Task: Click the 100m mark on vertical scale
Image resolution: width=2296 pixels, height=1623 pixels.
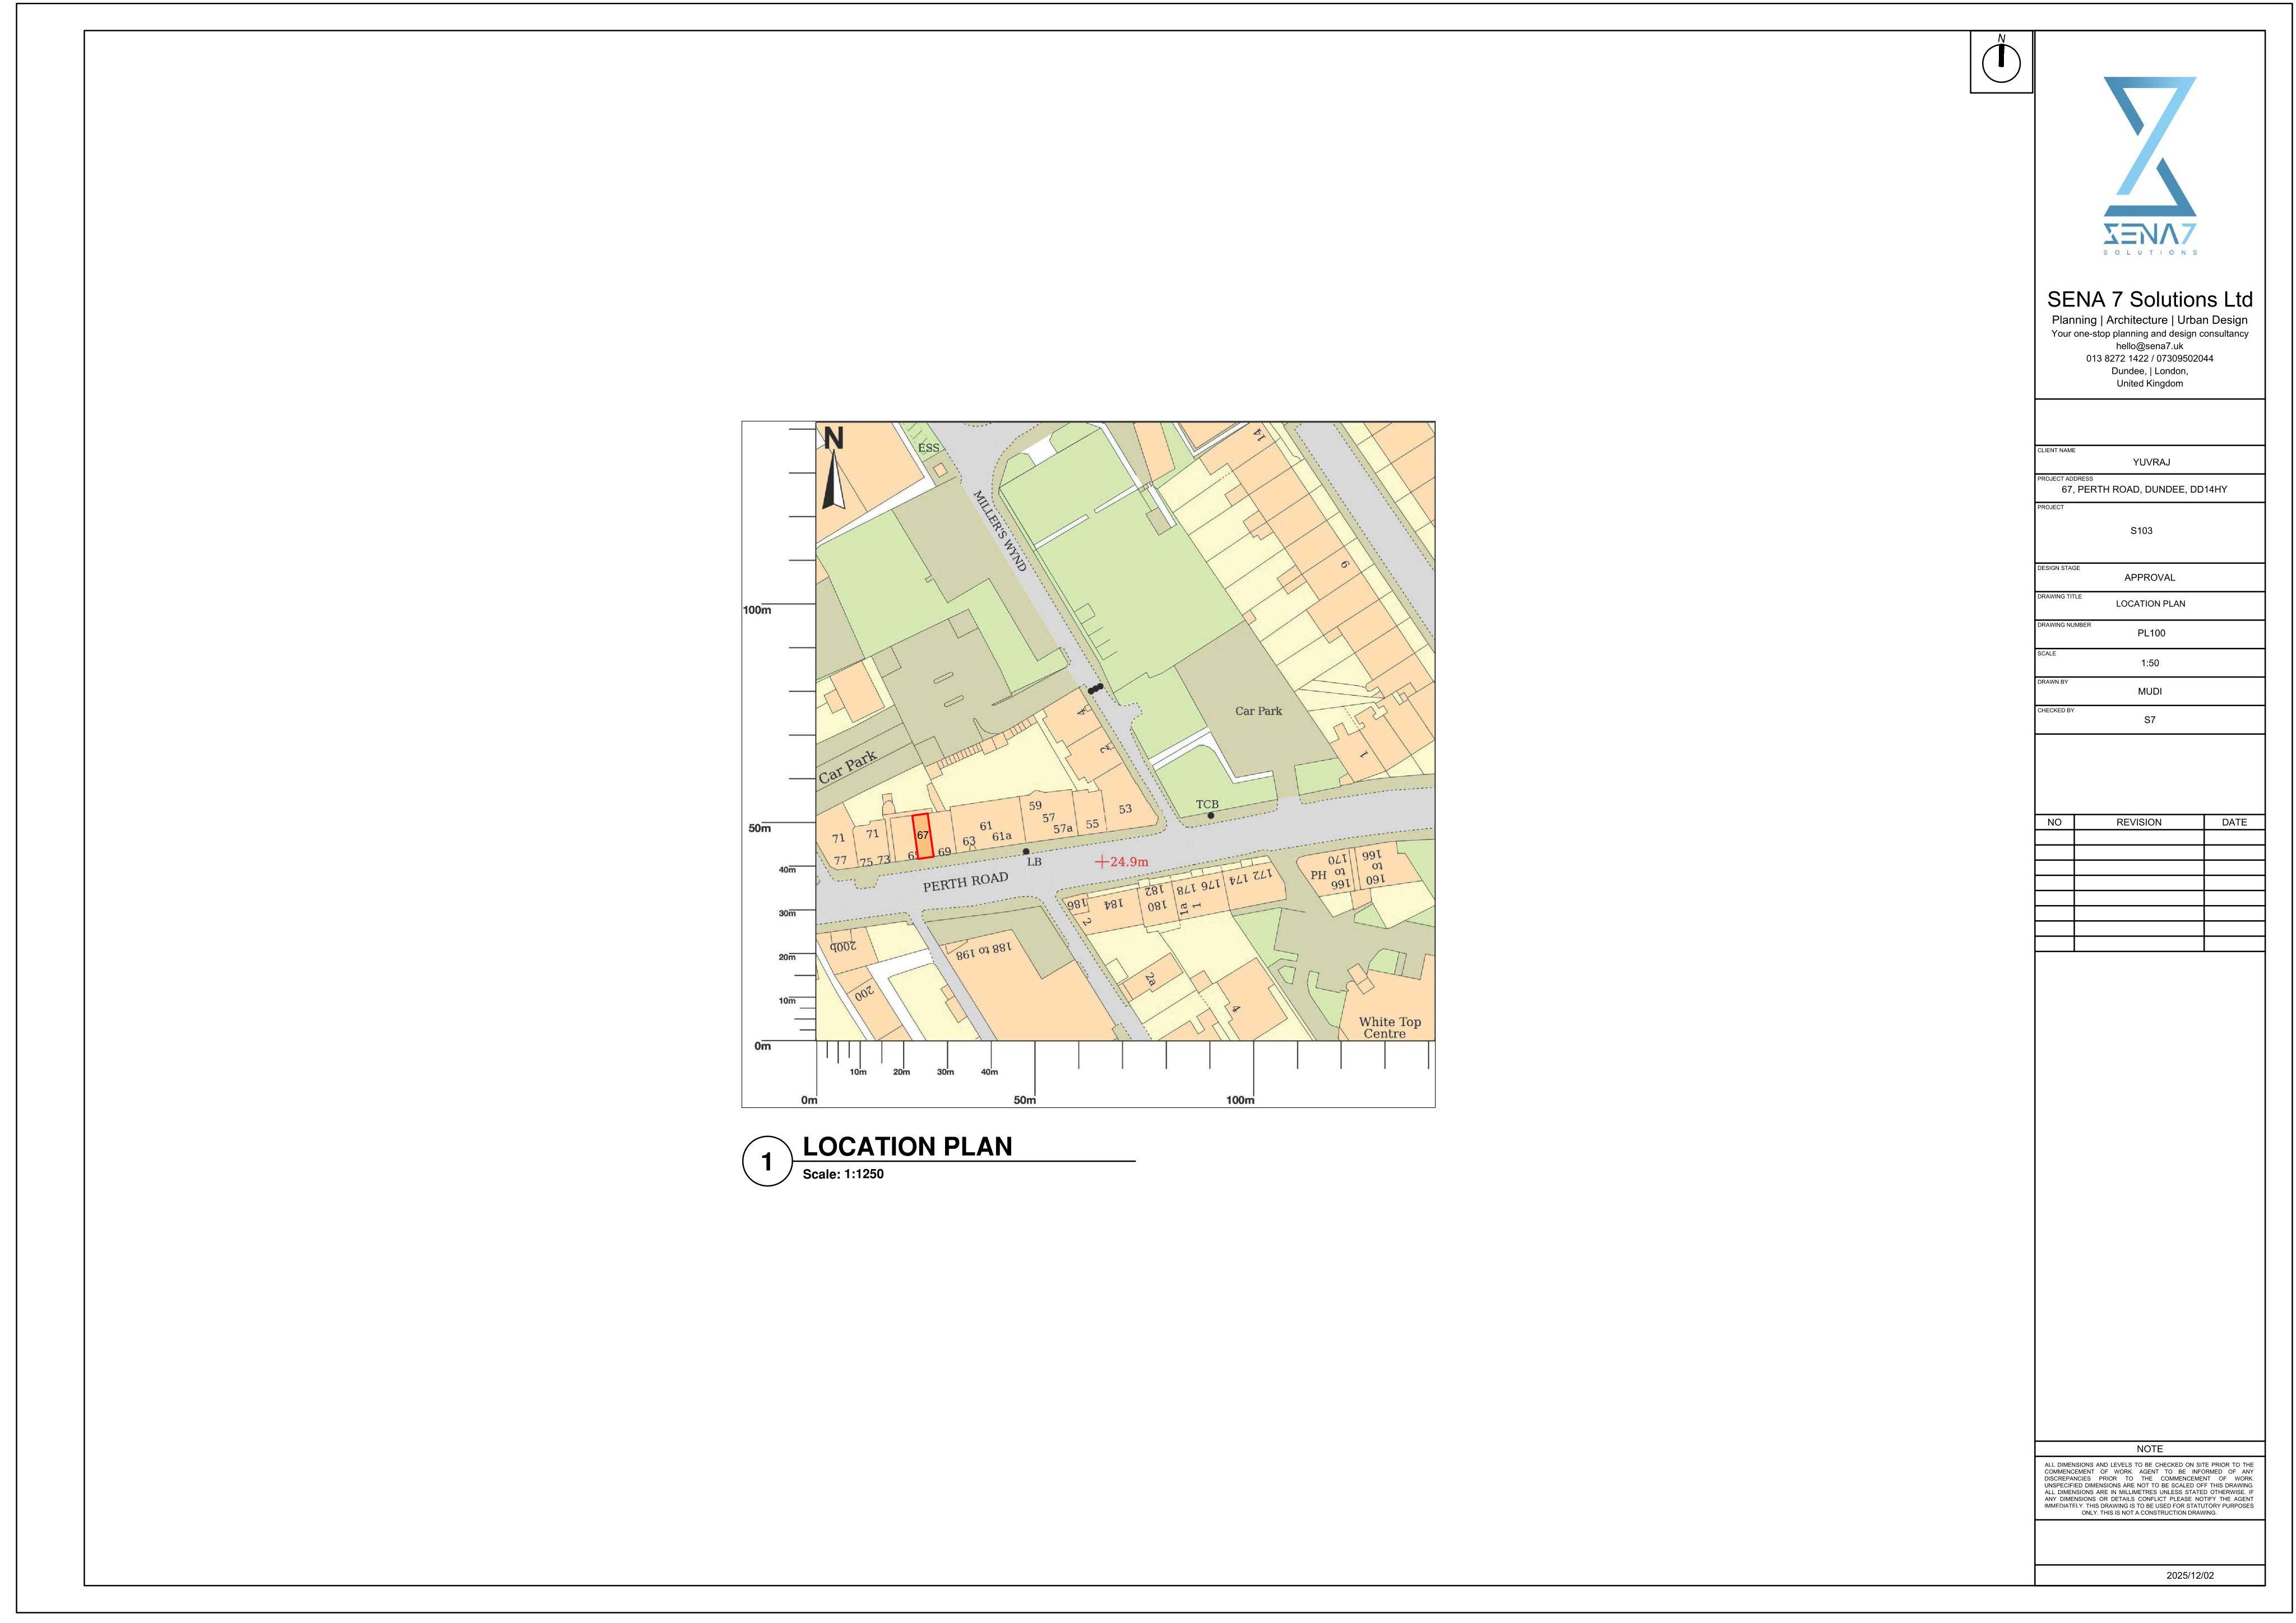Action: [757, 610]
